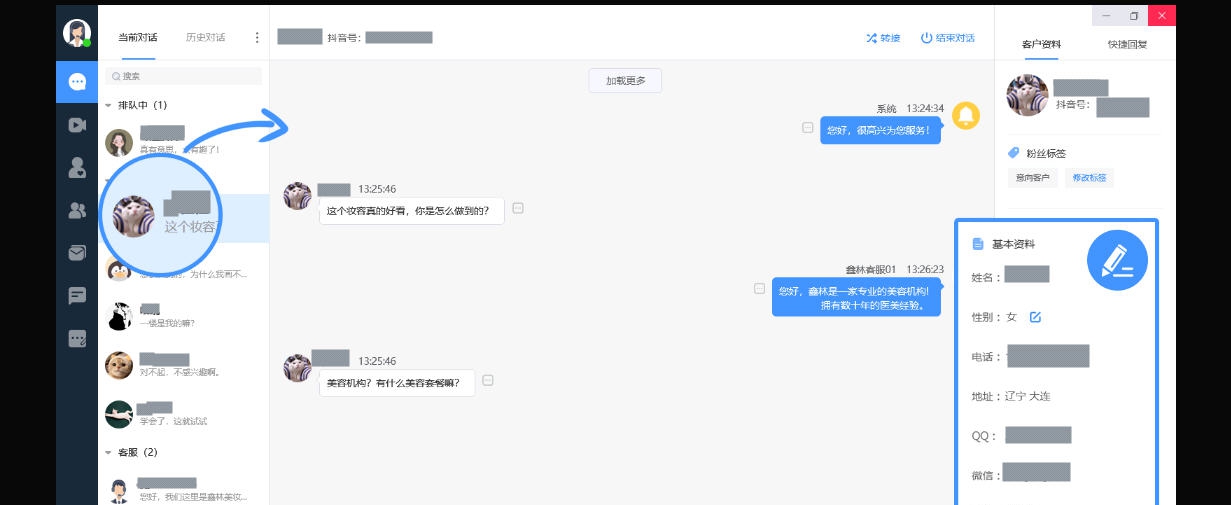Click message 美容机构？有什么美容套餐嘛？
This screenshot has height=505, width=1231.
pos(396,383)
